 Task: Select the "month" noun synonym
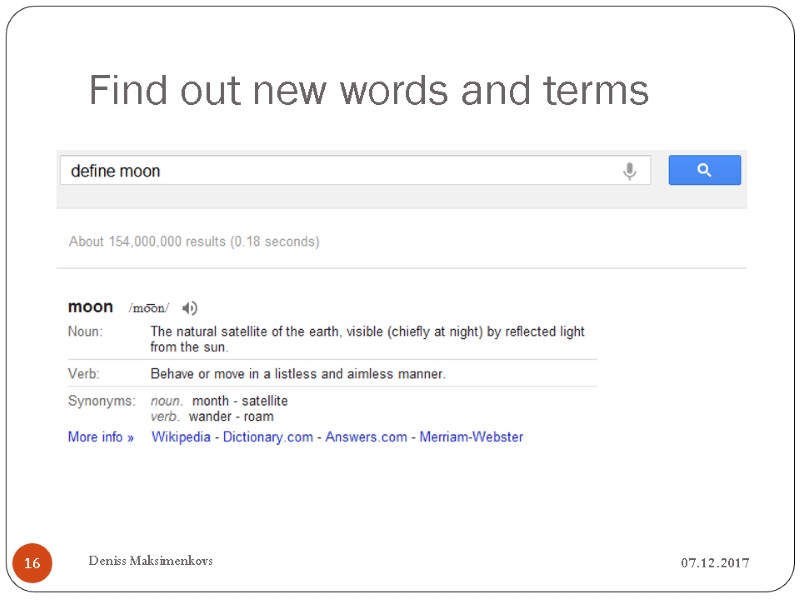pos(210,401)
